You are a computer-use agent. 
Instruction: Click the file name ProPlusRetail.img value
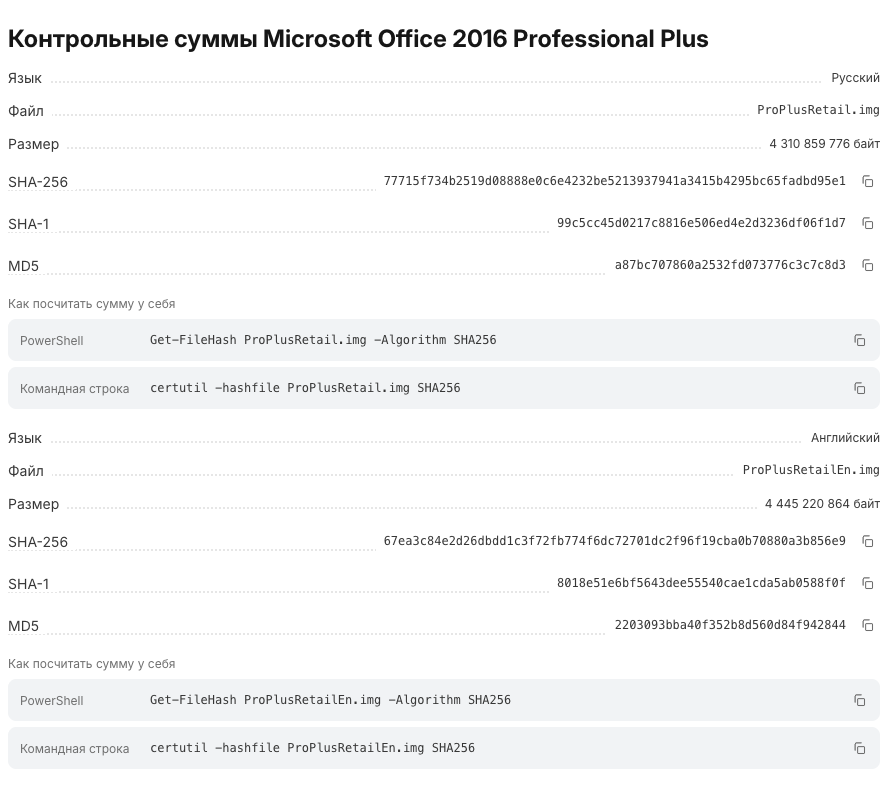818,110
